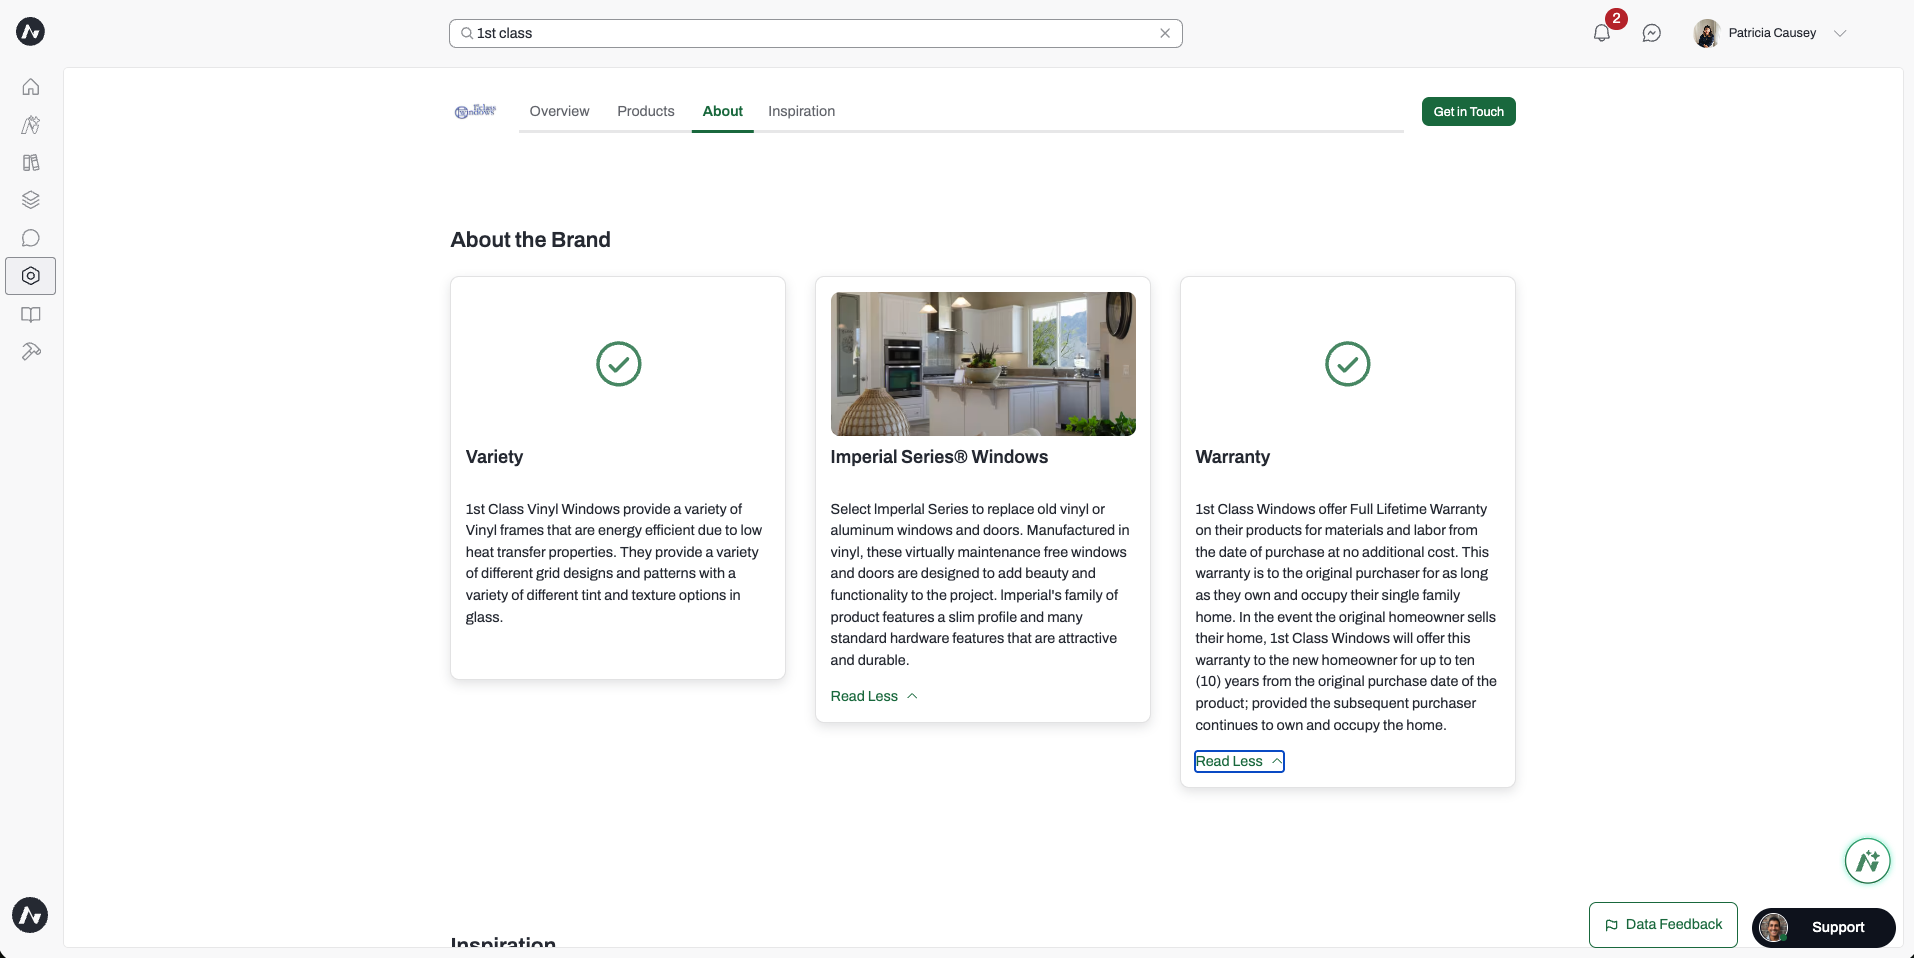Open the messages icon in the header
The height and width of the screenshot is (958, 1914).
(1652, 33)
